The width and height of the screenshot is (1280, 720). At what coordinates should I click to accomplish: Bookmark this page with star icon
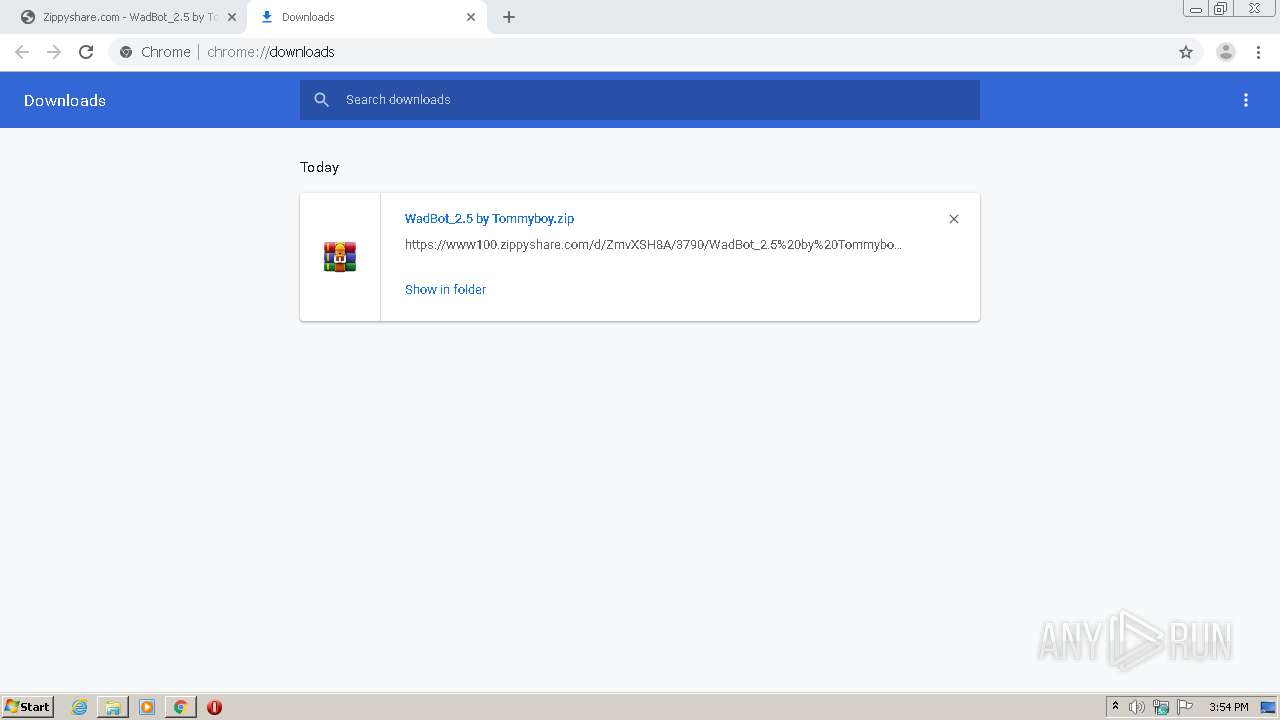1186,52
